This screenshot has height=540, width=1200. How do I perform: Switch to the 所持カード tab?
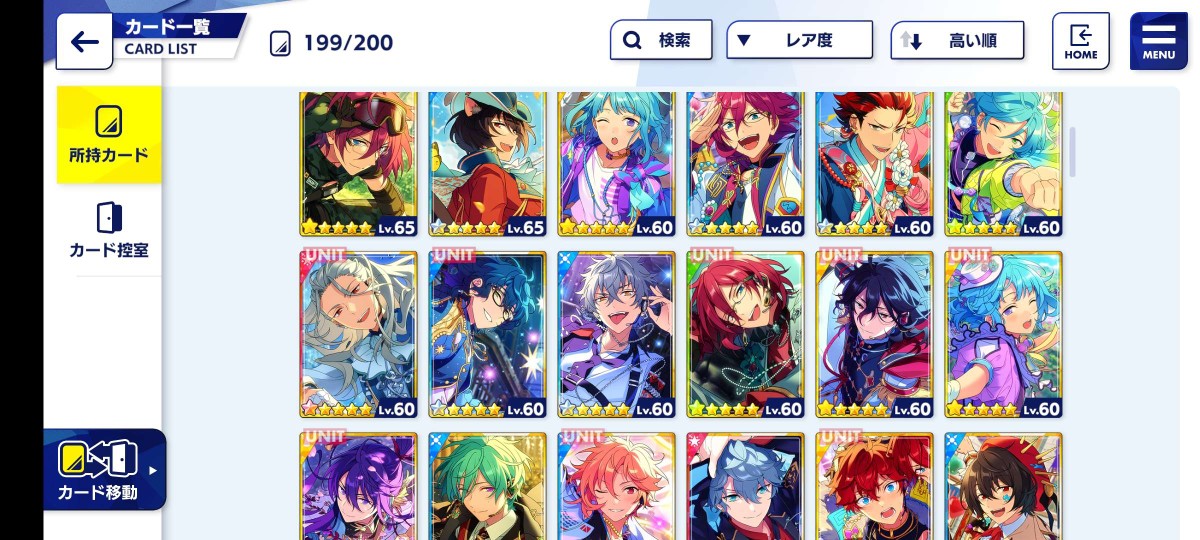click(108, 135)
